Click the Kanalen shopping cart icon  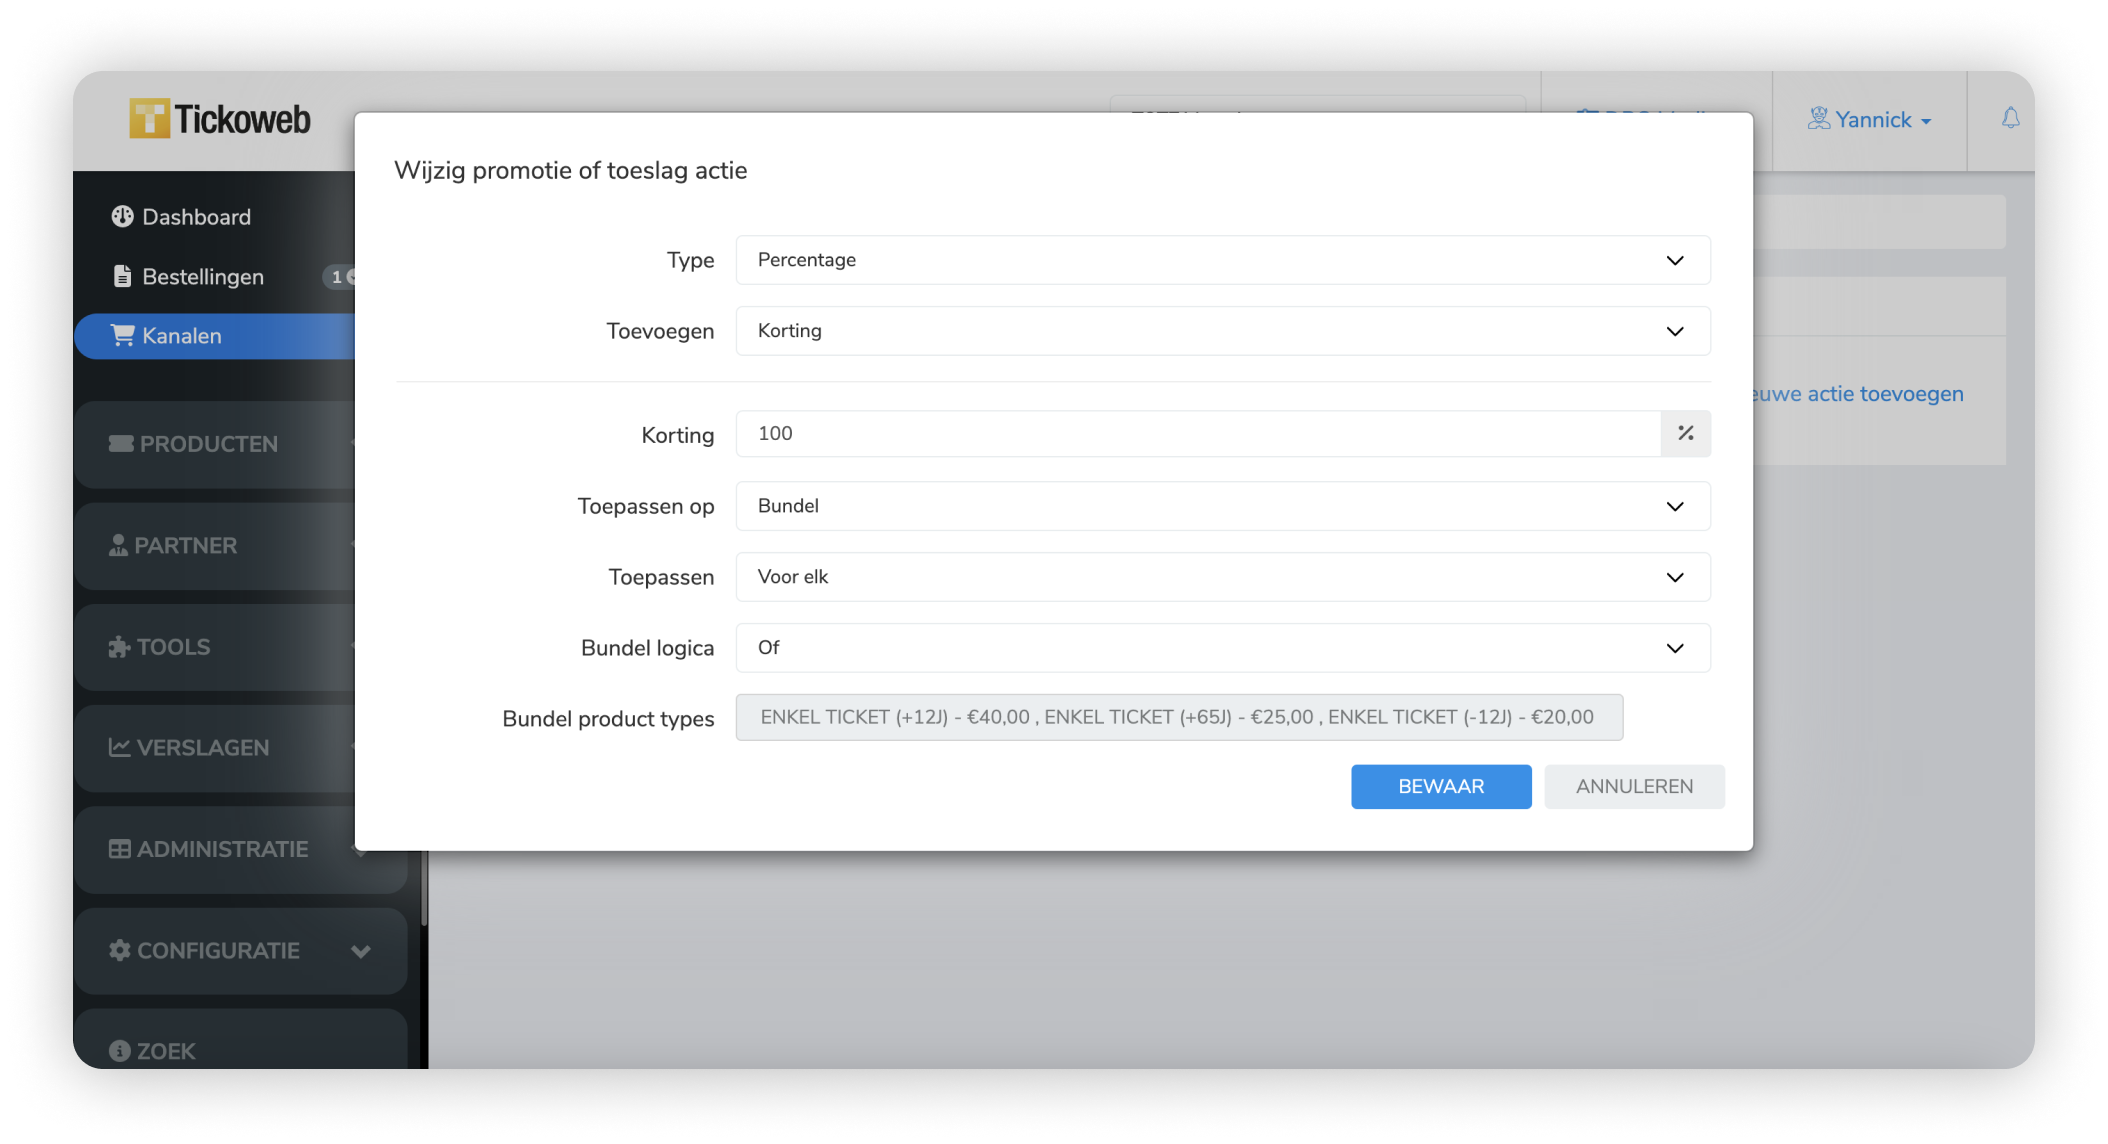pos(122,336)
